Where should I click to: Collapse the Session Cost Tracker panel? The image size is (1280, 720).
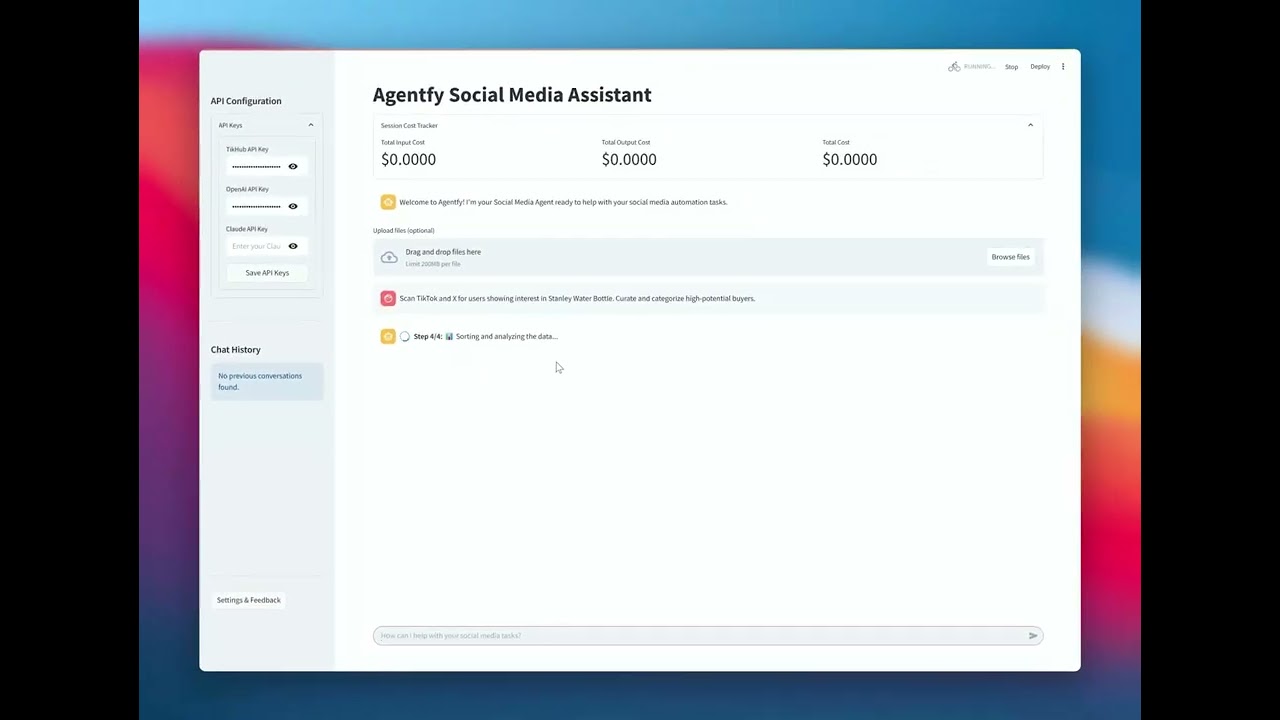point(1030,125)
